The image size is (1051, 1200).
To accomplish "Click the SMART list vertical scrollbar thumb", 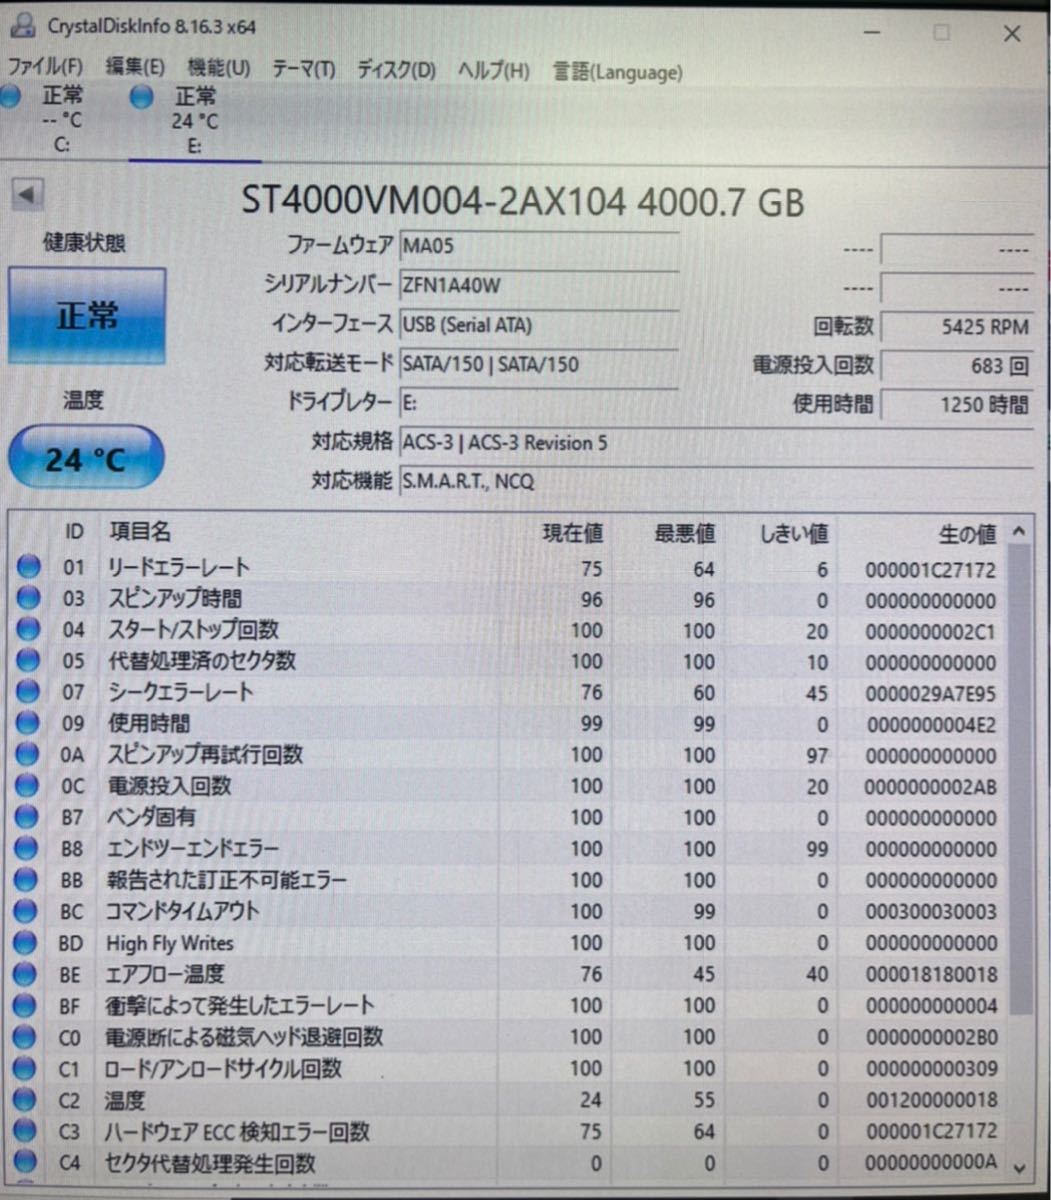I will pos(1019,780).
